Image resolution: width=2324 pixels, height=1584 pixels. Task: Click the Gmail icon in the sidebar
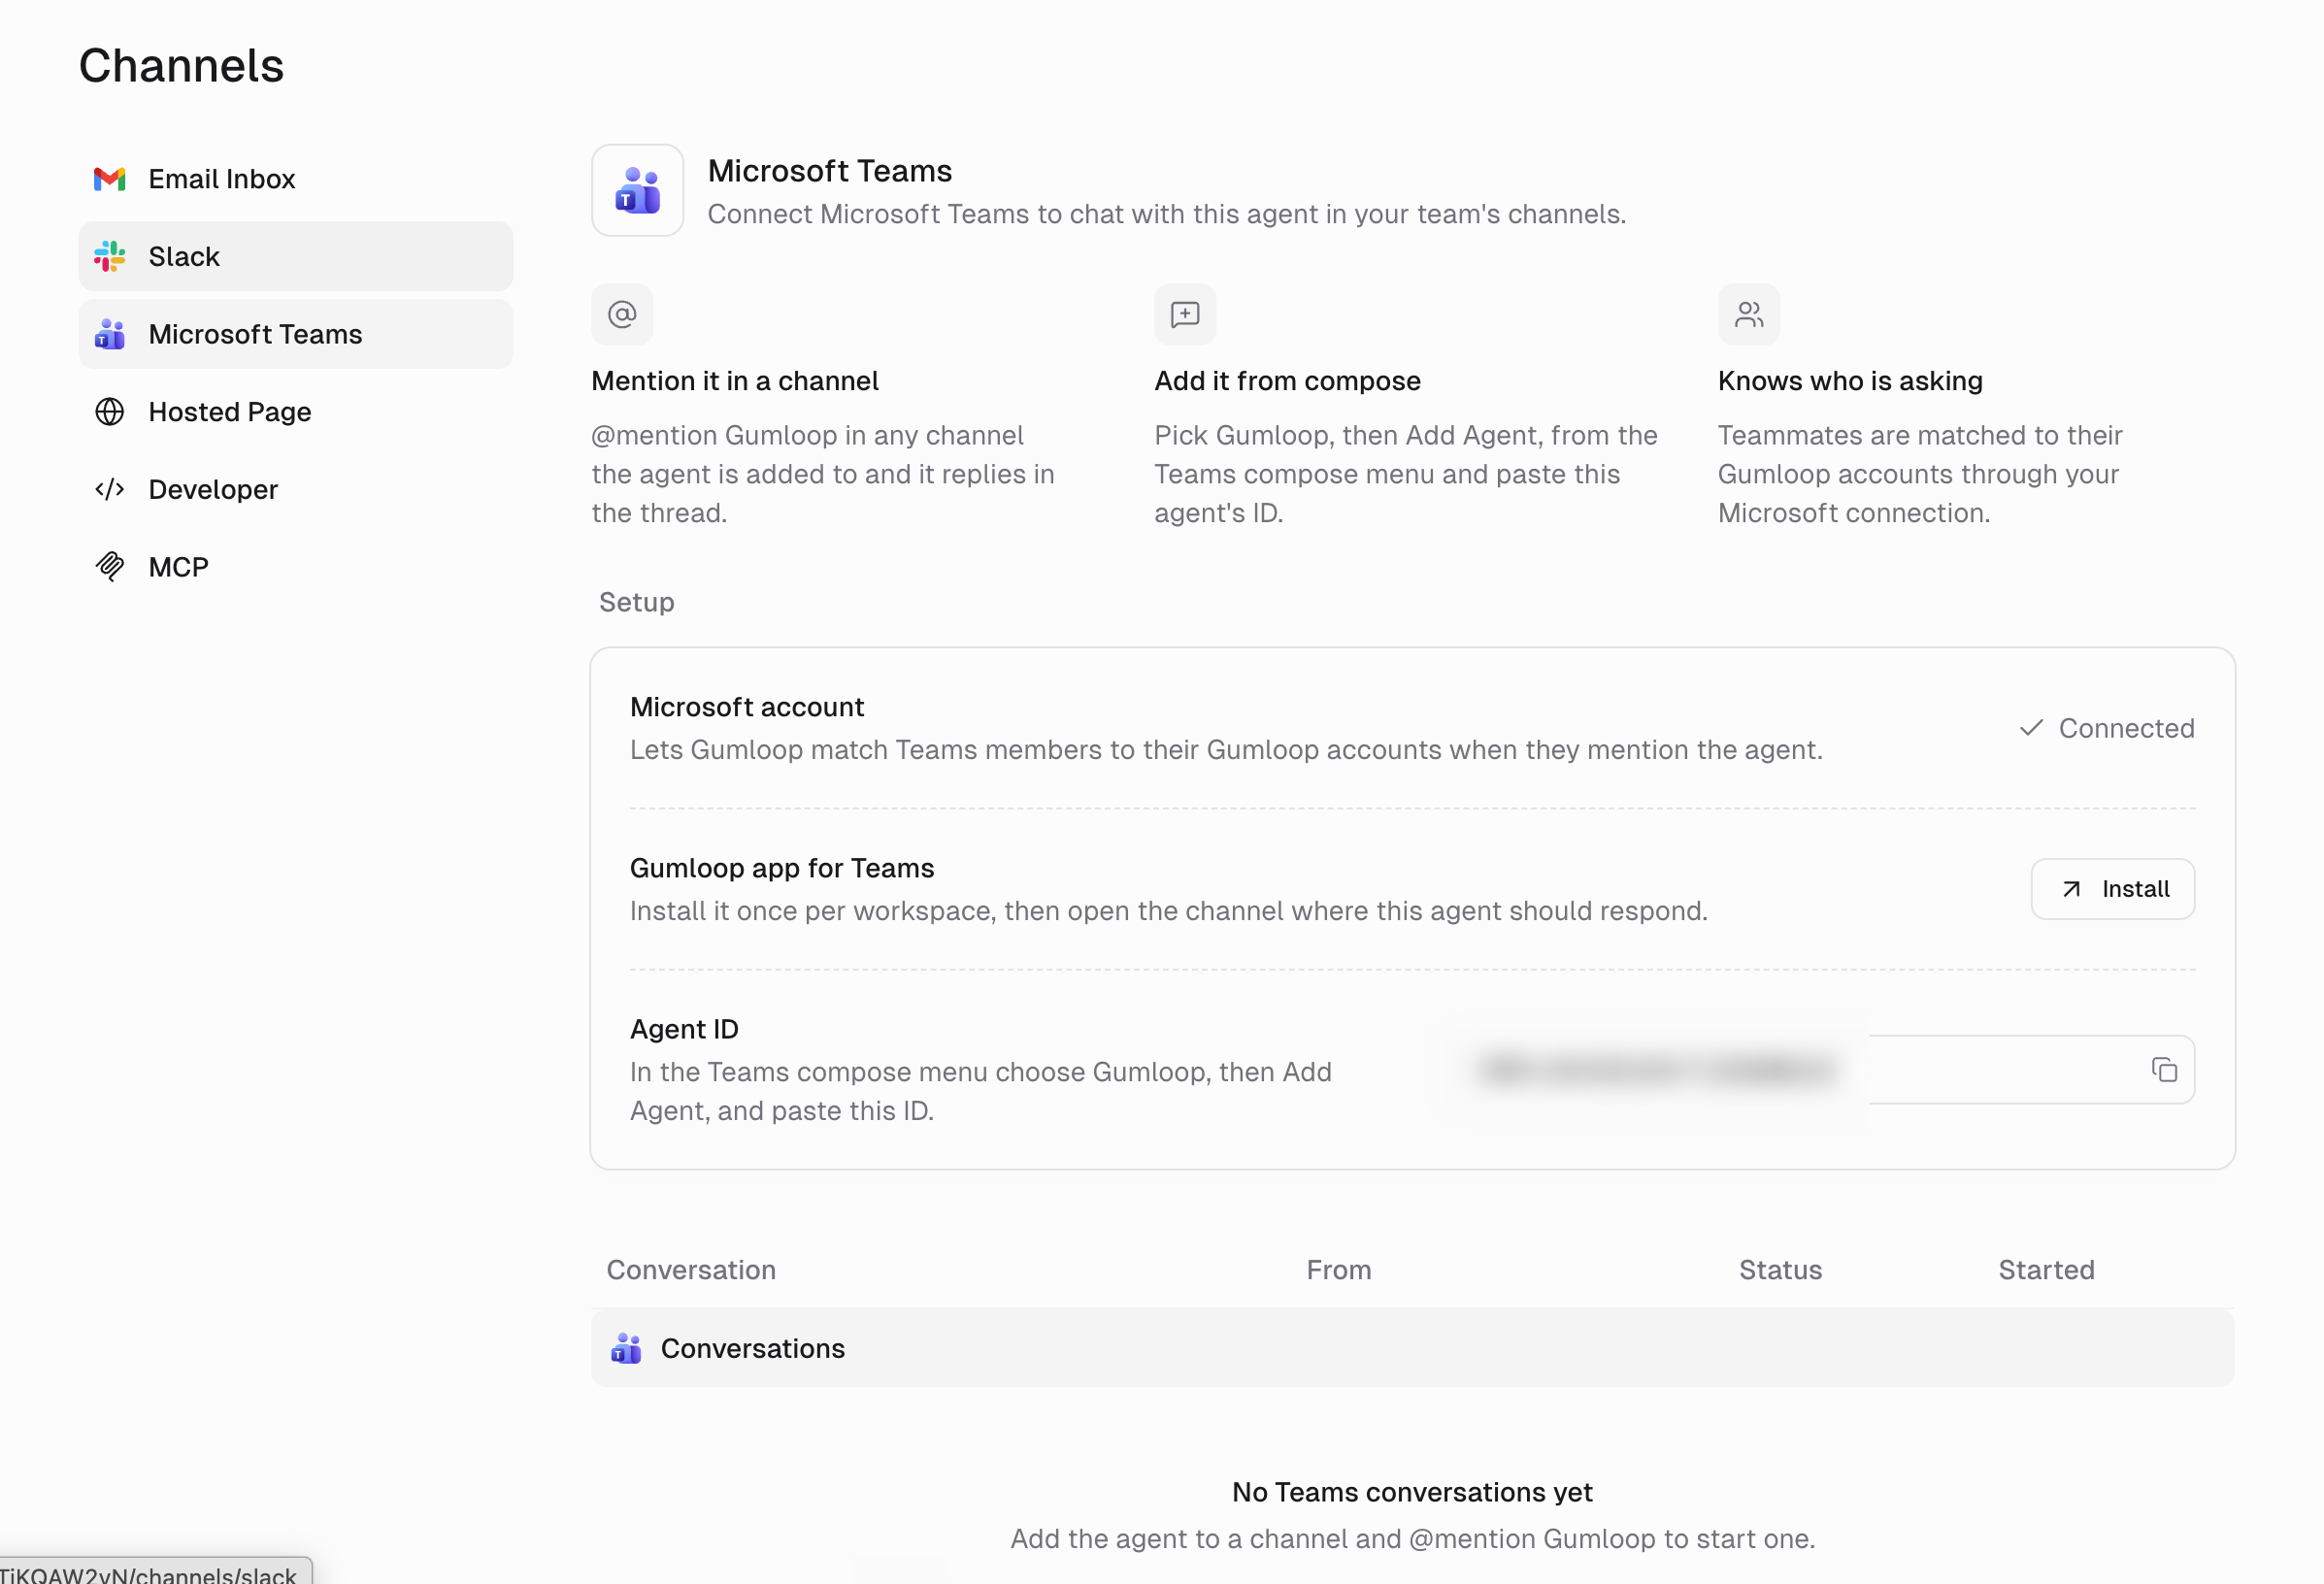tap(110, 179)
